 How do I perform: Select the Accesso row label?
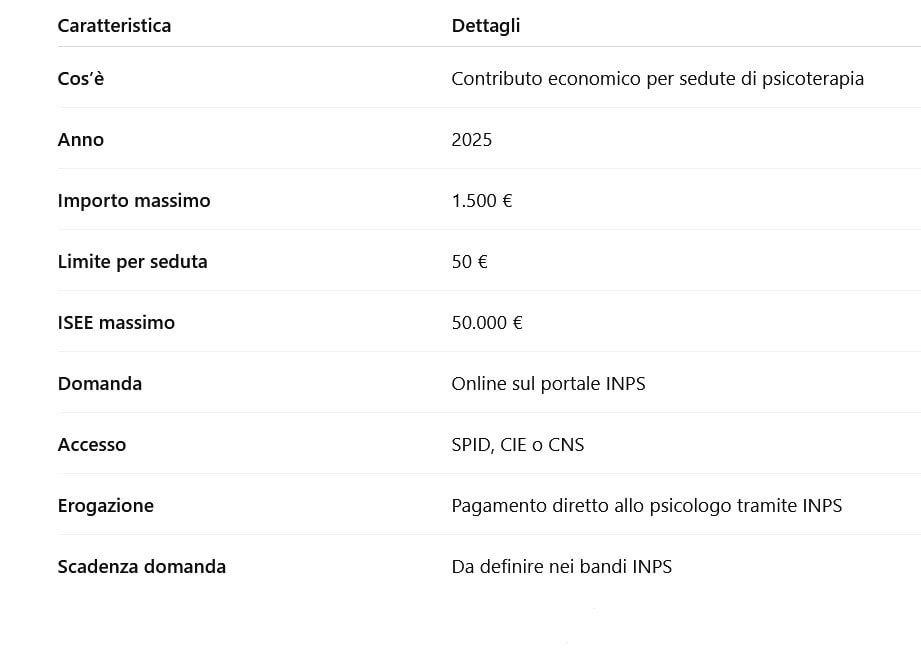click(92, 444)
